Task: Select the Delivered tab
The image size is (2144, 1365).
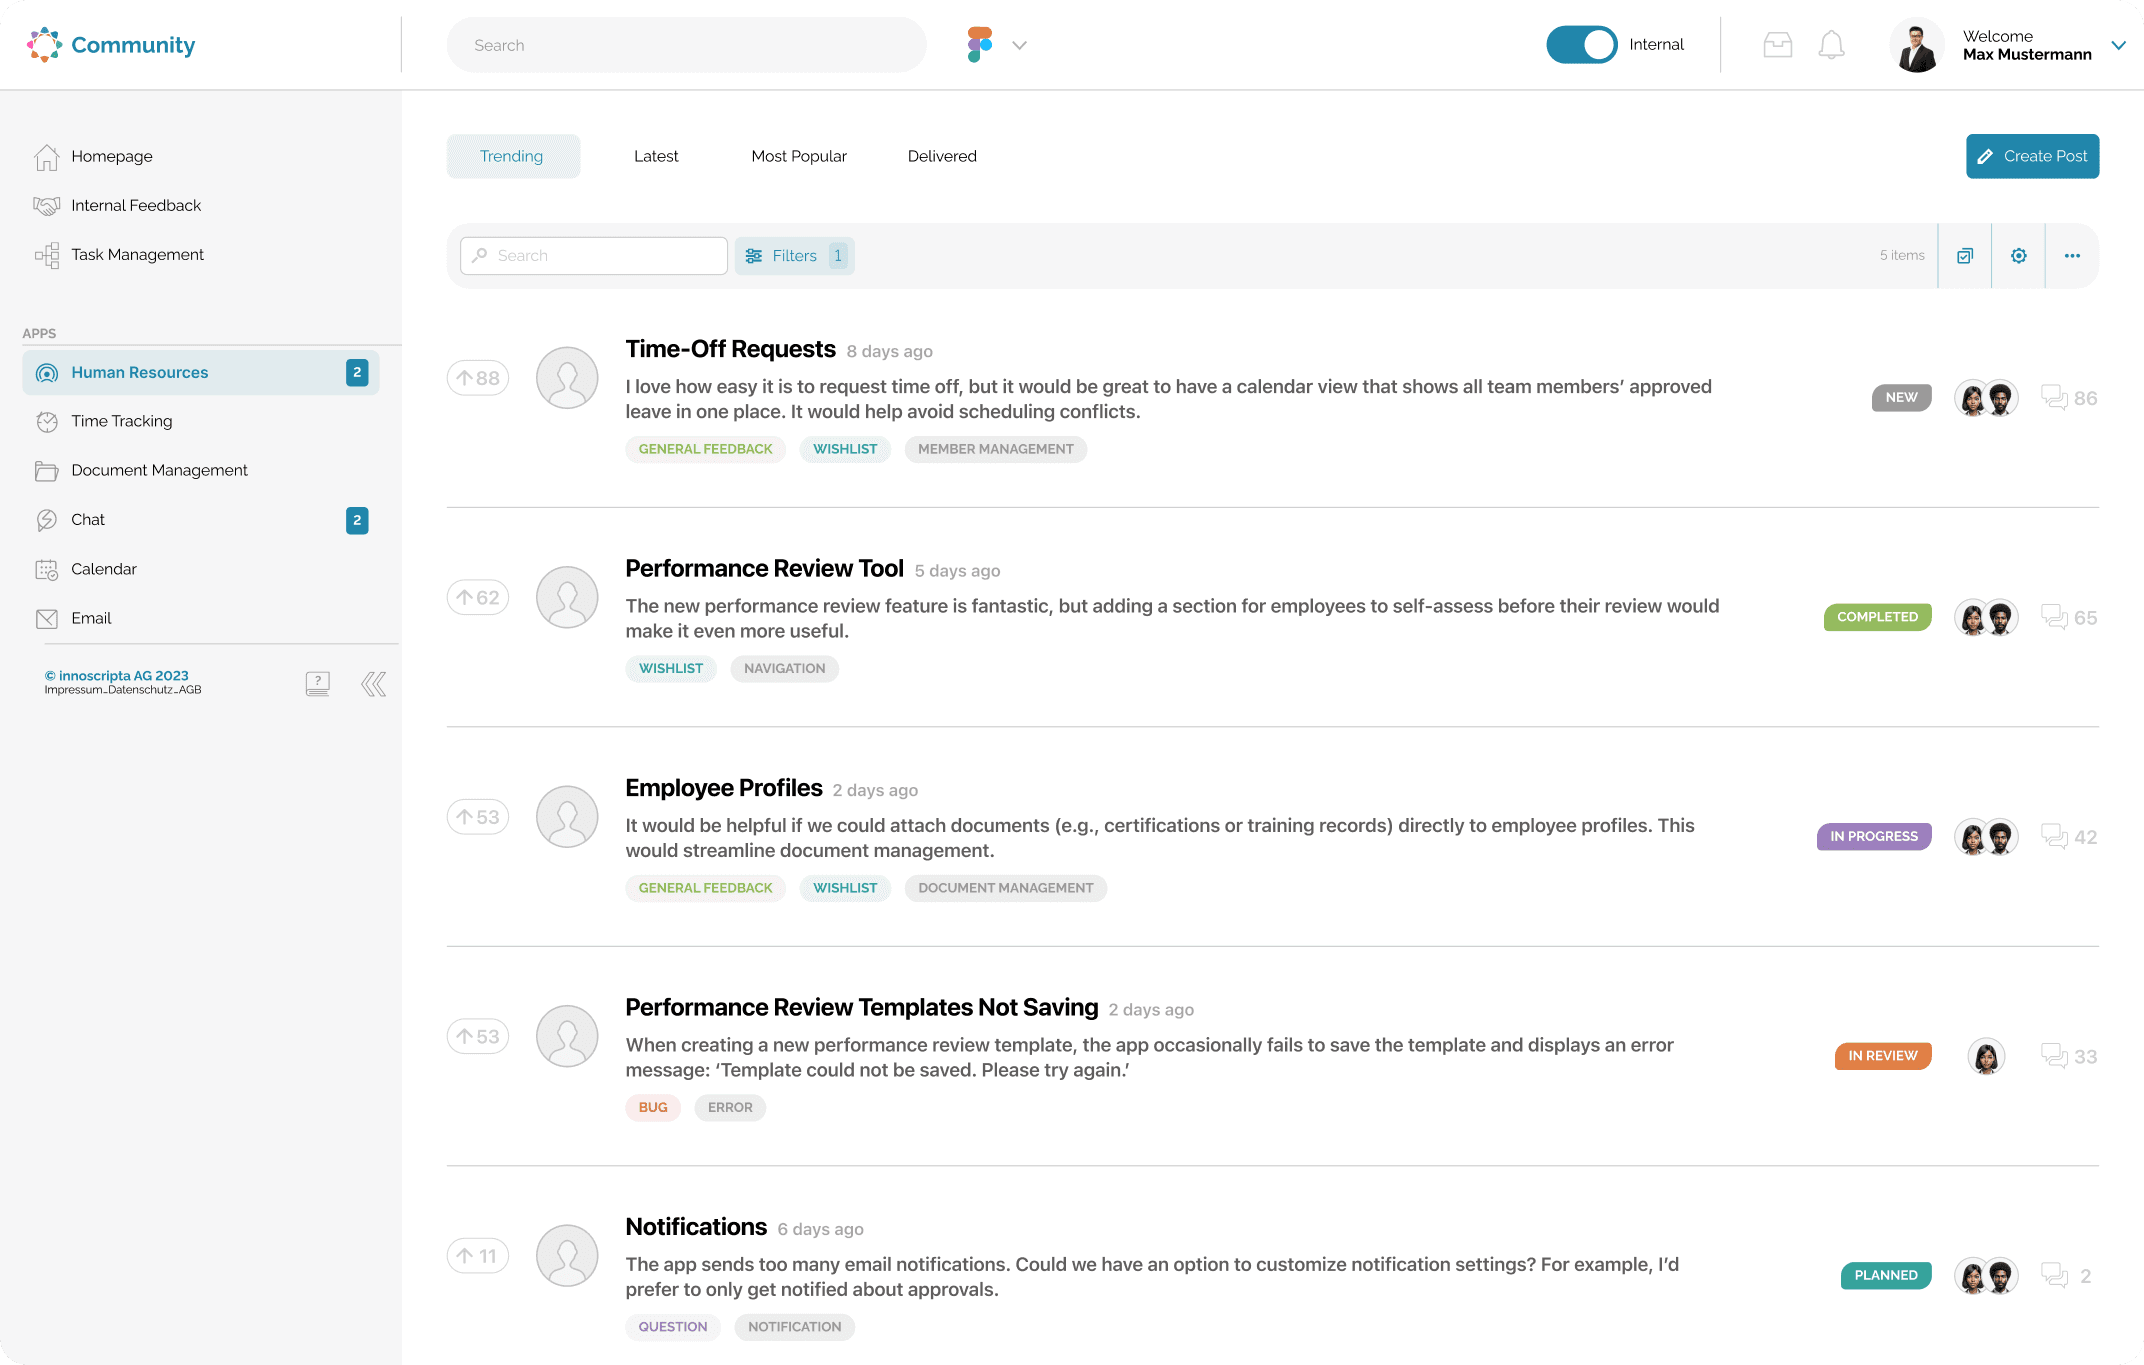Action: (x=942, y=156)
